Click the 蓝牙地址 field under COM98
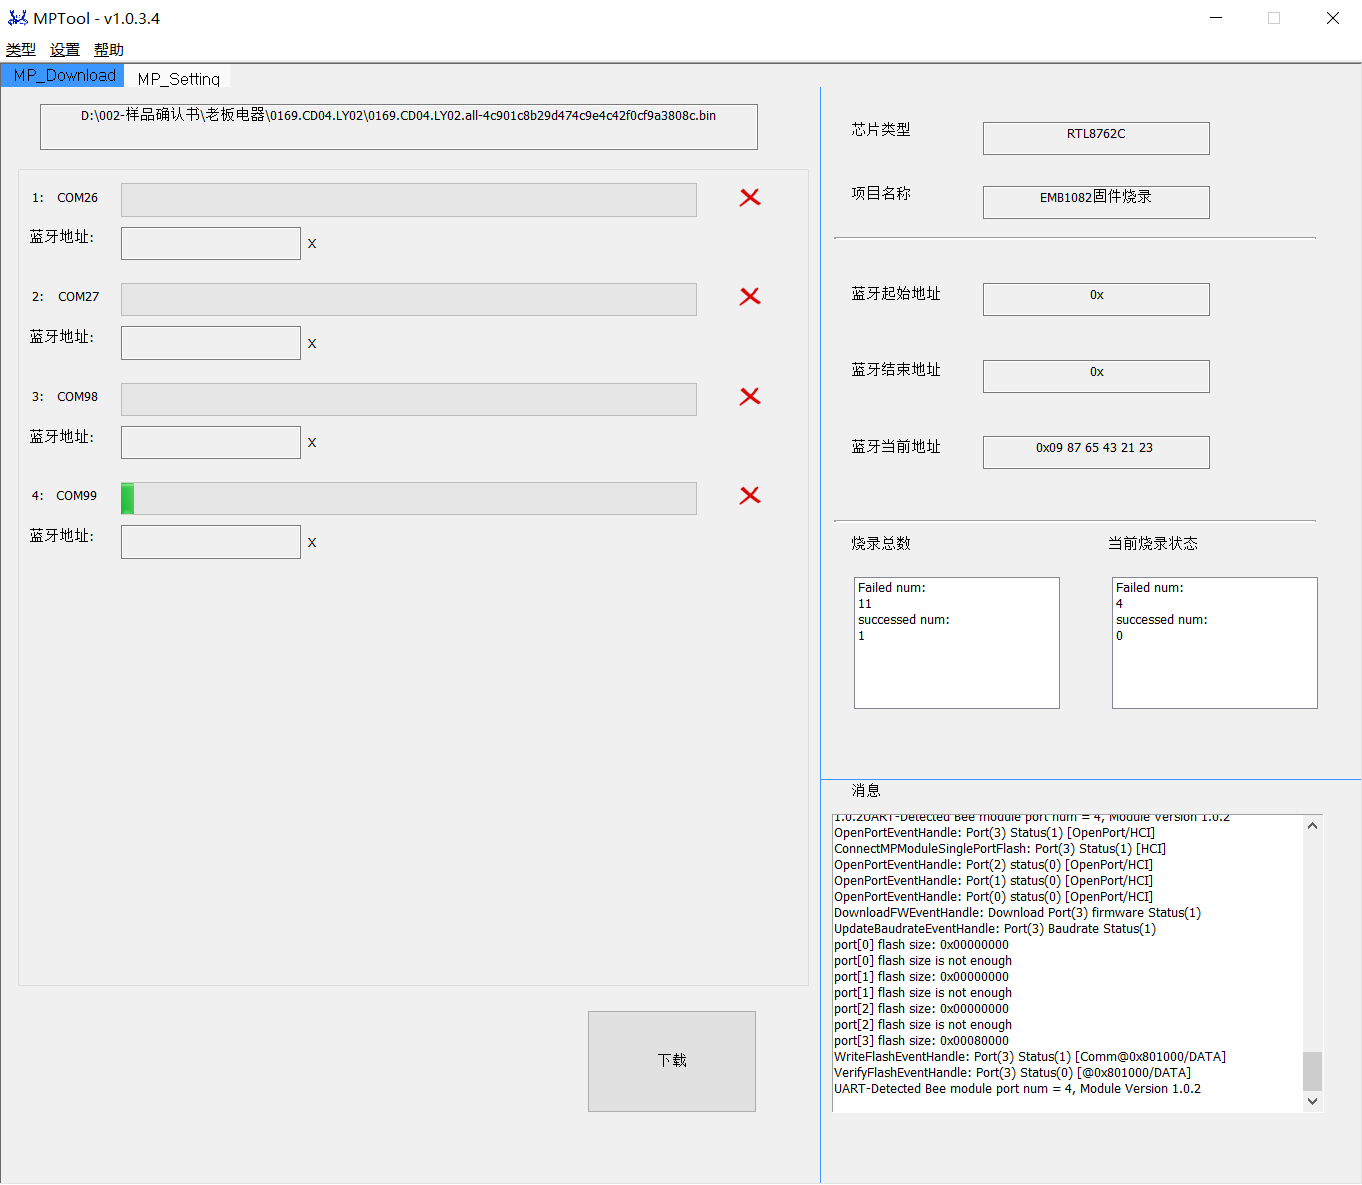Viewport: 1362px width, 1185px height. (211, 442)
